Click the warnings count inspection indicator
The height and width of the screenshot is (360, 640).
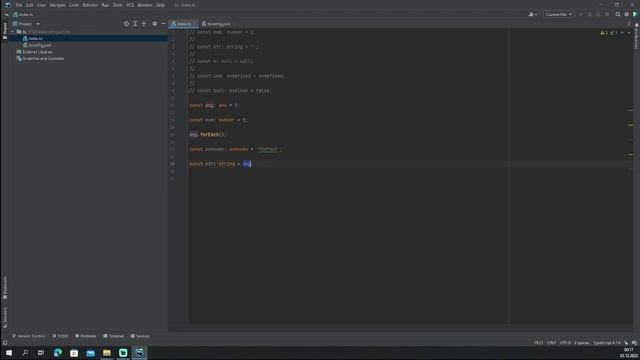(604, 33)
